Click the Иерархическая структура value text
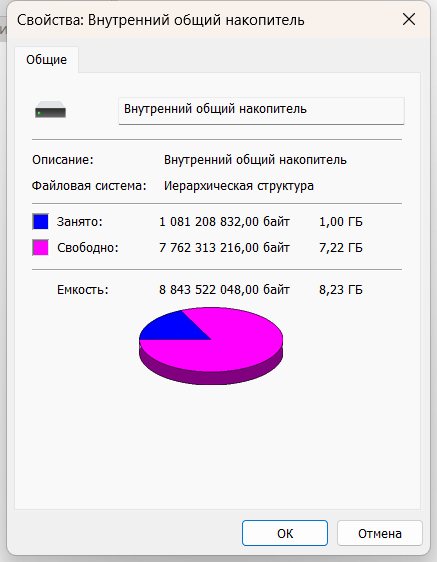437x562 pixels. click(x=239, y=186)
